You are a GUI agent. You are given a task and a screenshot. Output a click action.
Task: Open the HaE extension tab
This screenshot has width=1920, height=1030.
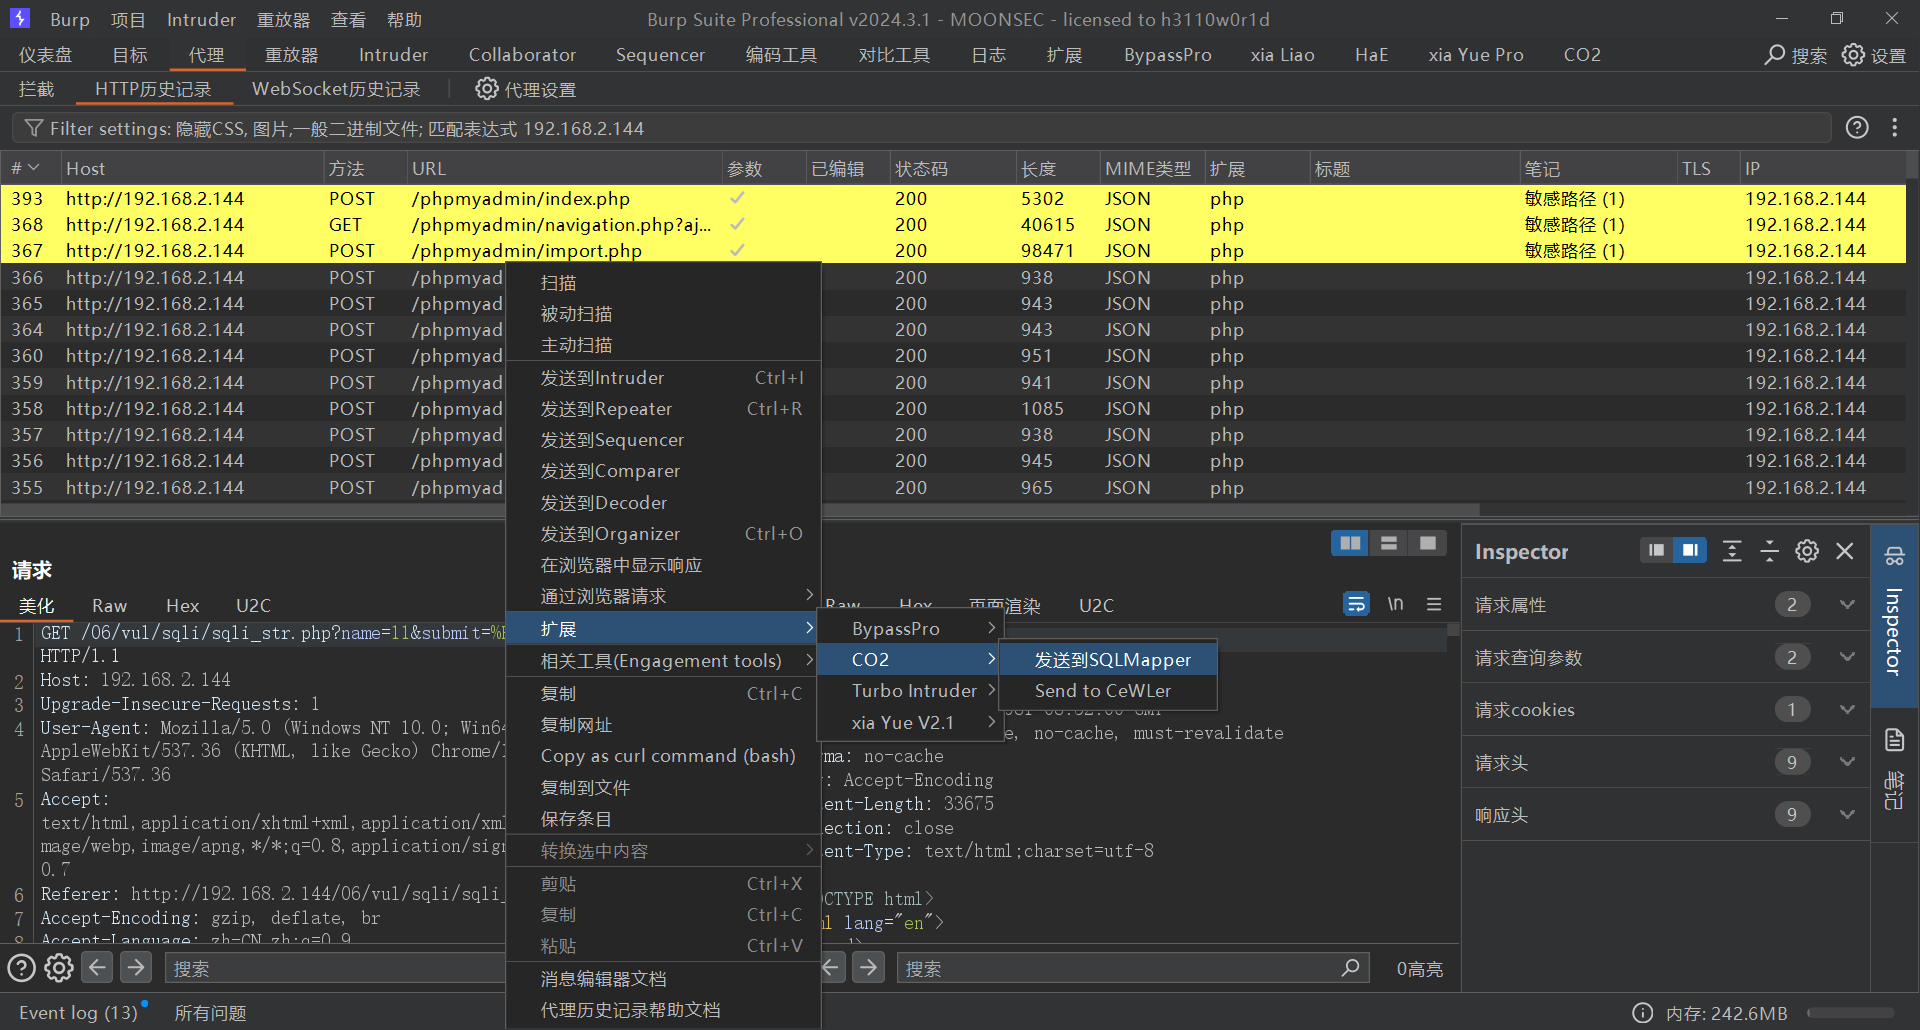pos(1371,55)
